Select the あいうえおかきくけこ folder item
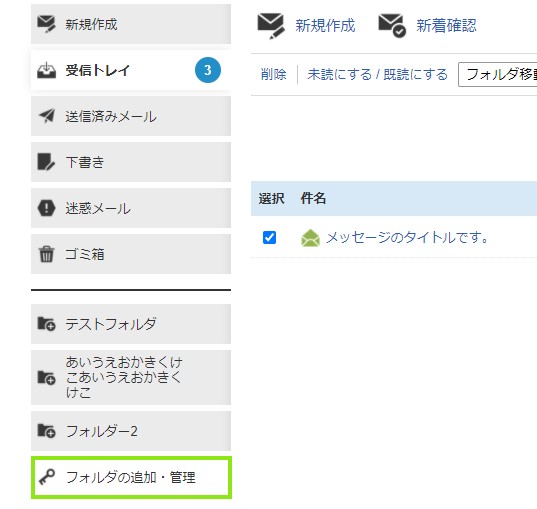This screenshot has width=537, height=509. click(131, 377)
